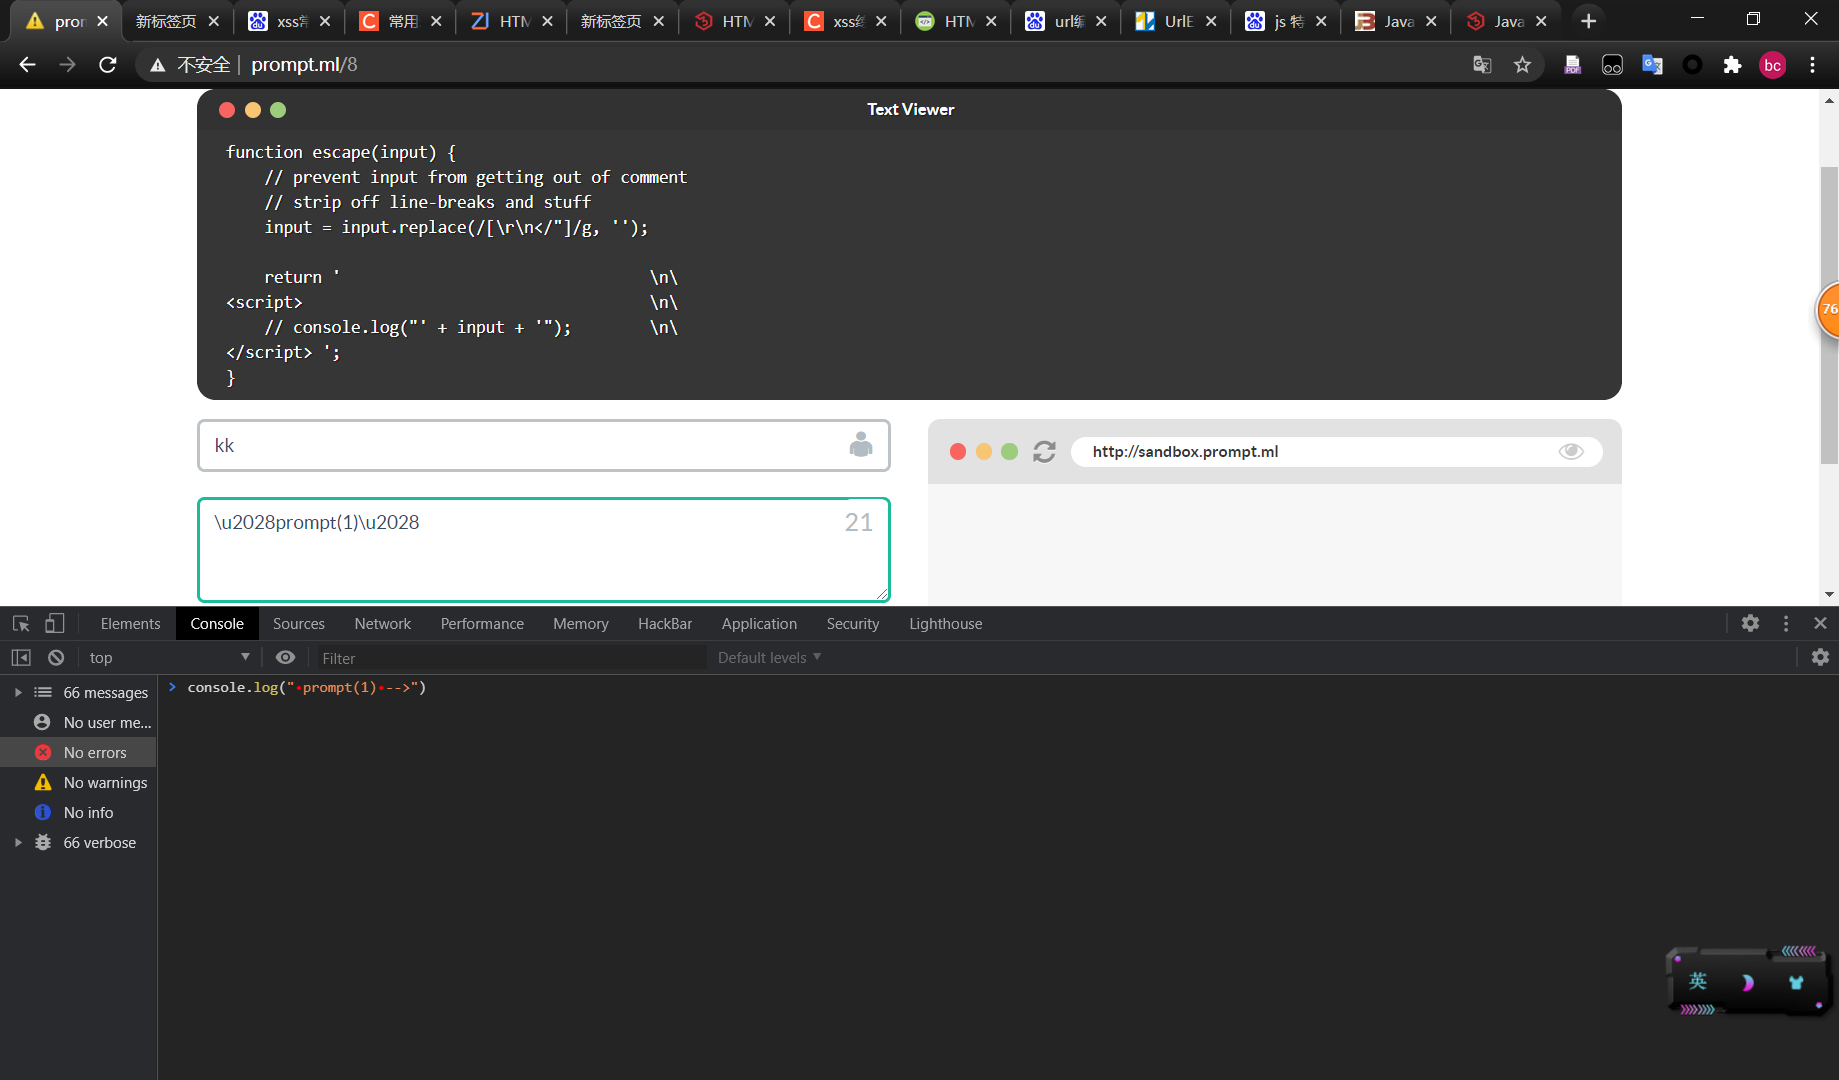1839x1080 pixels.
Task: Open the HackBar tab
Action: pos(665,624)
